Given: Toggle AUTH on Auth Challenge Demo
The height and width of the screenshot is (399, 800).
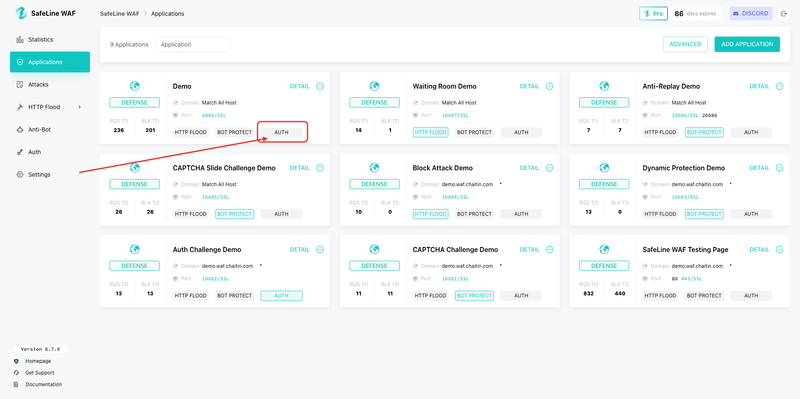Looking at the screenshot, I should point(282,295).
